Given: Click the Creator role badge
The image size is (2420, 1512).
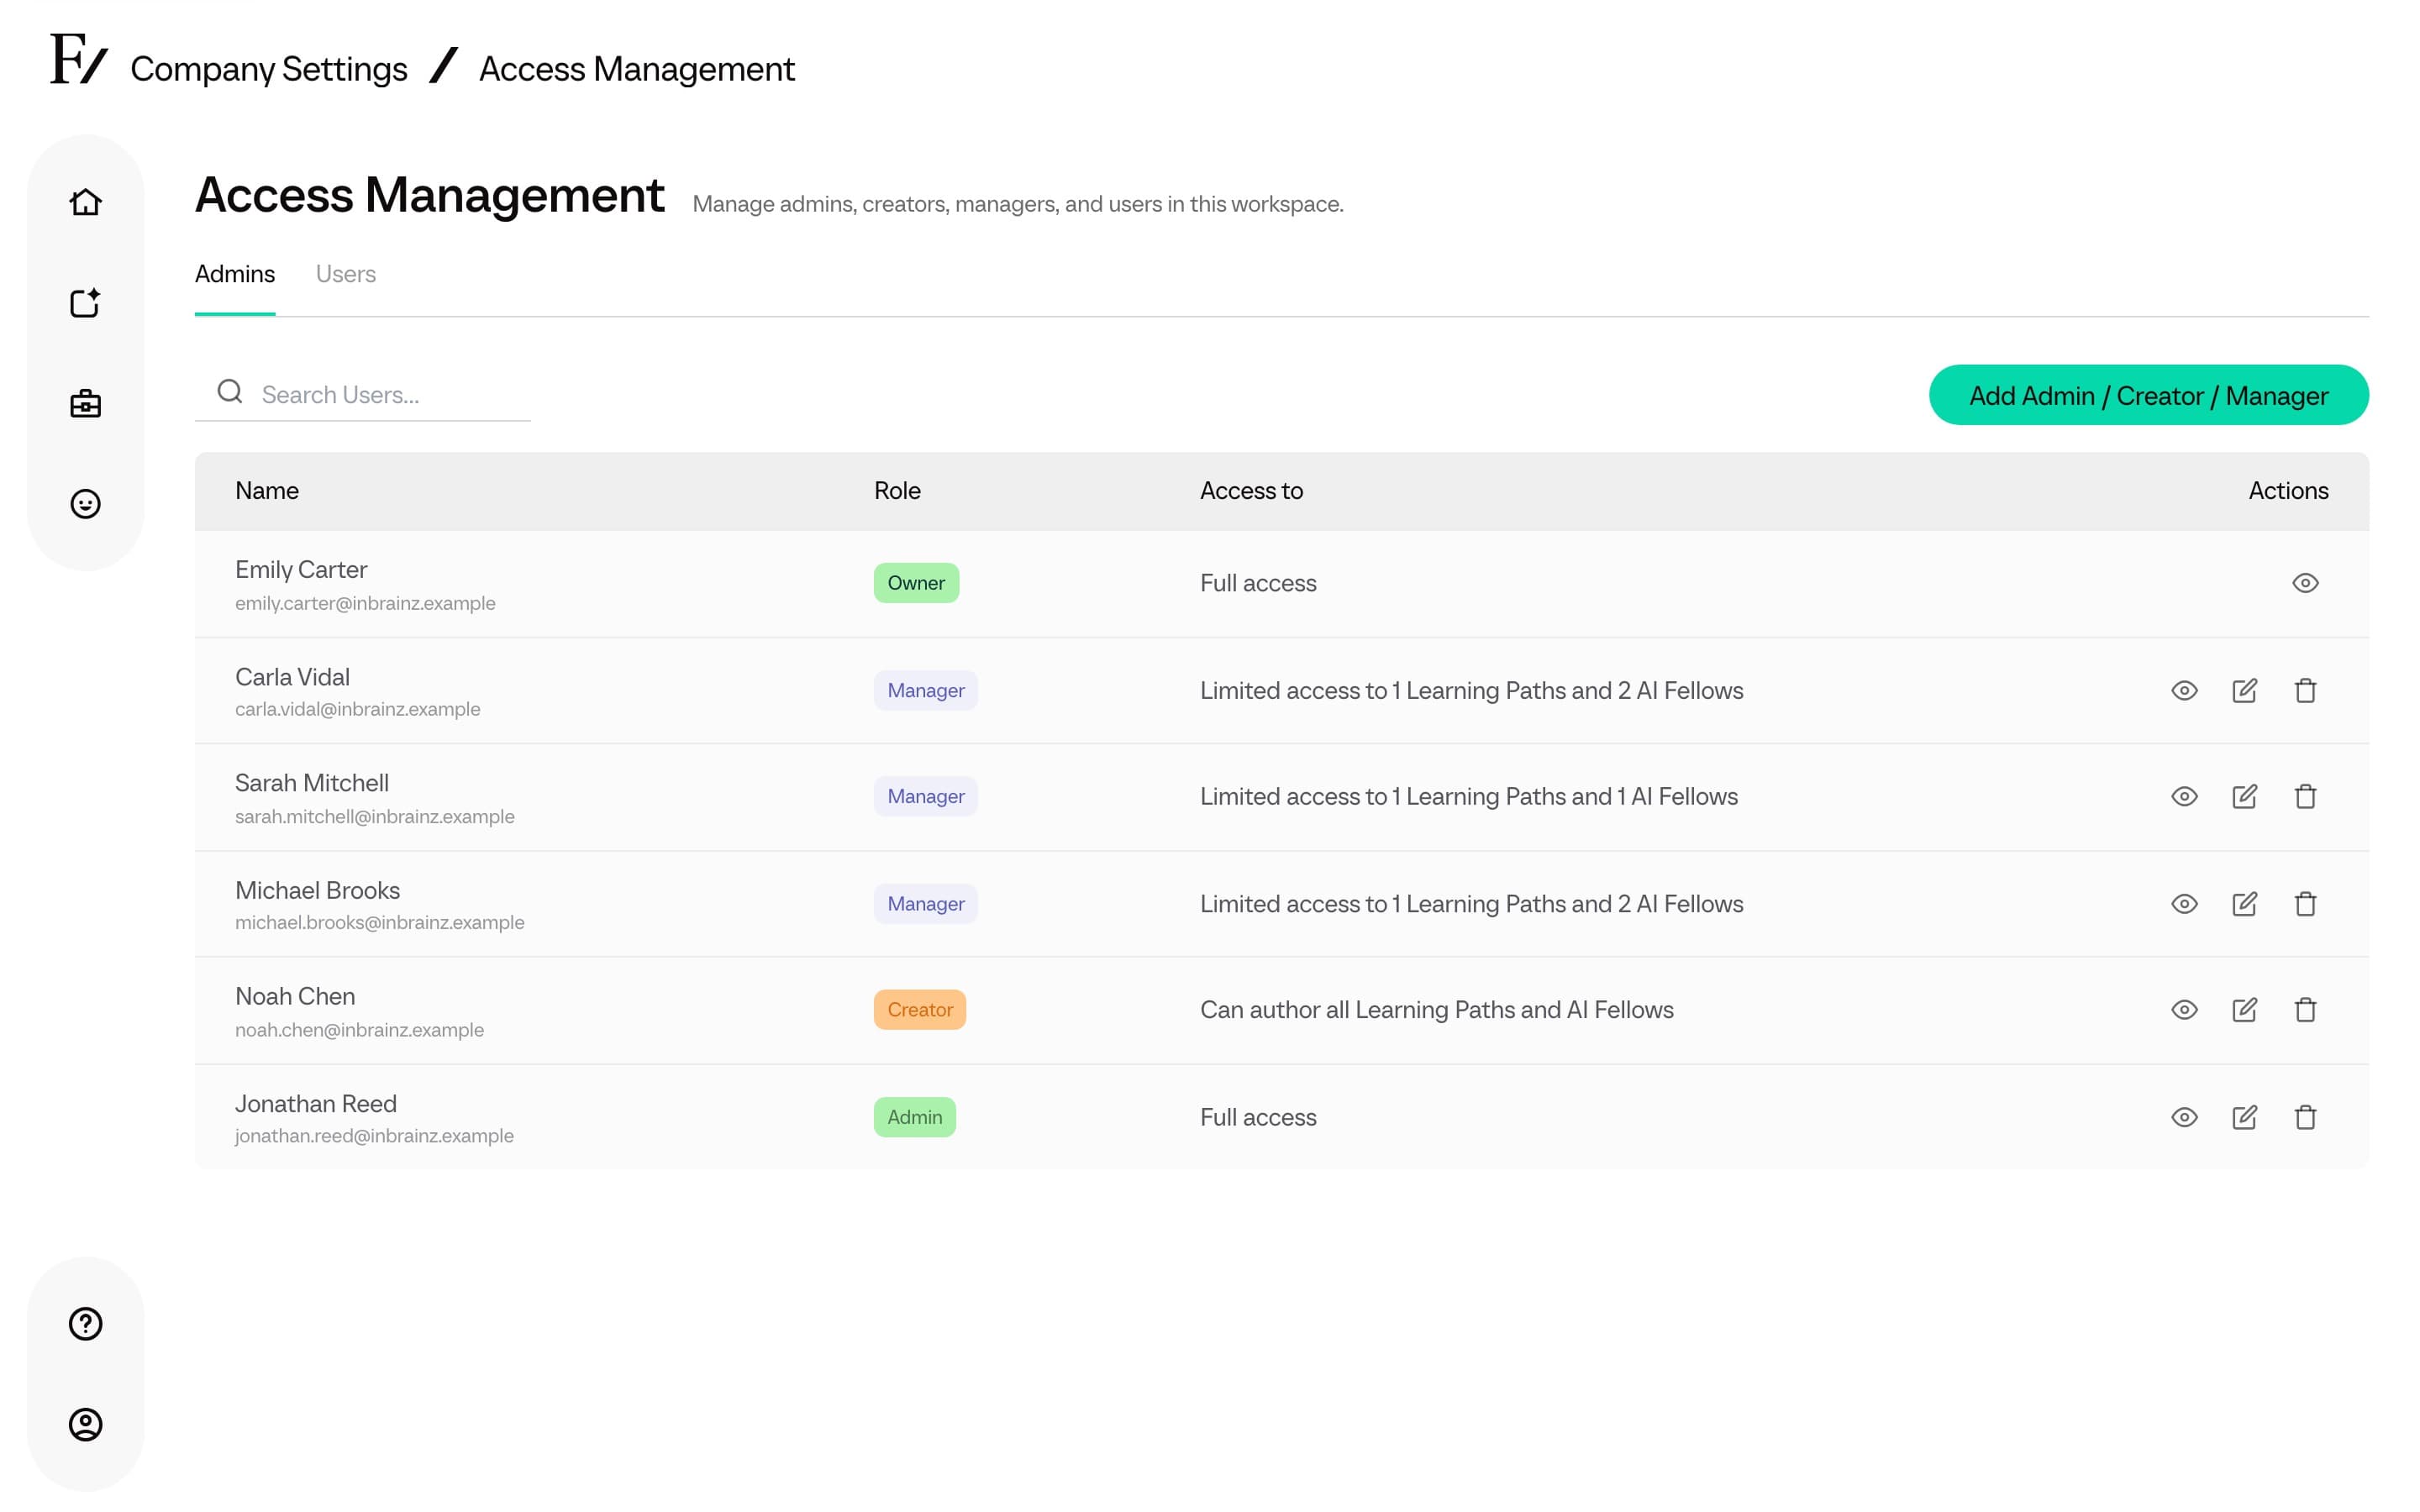Looking at the screenshot, I should tap(919, 1010).
